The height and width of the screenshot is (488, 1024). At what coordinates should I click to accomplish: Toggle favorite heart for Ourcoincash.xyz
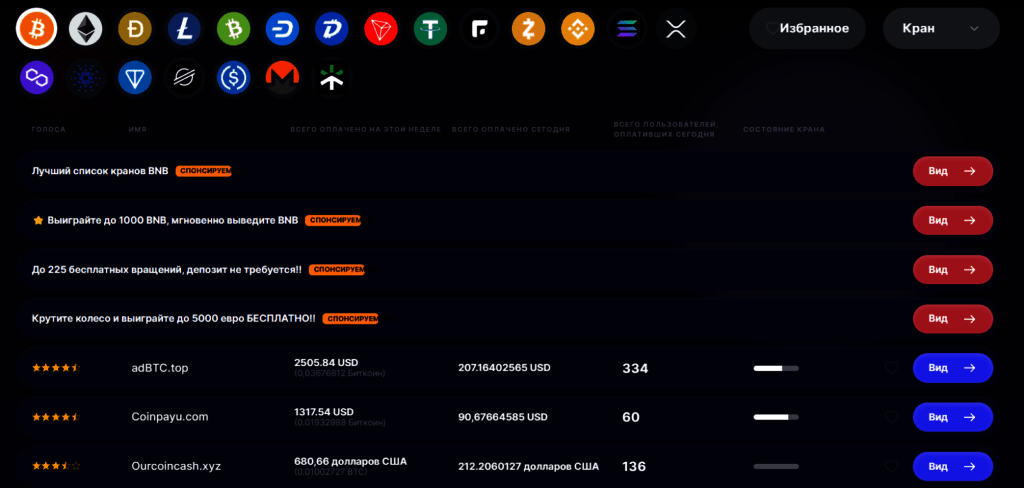(891, 466)
